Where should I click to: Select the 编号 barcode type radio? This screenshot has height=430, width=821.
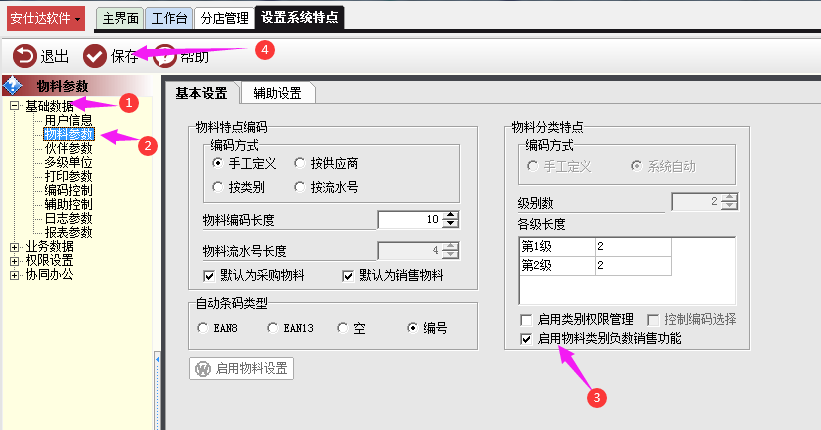coord(413,328)
